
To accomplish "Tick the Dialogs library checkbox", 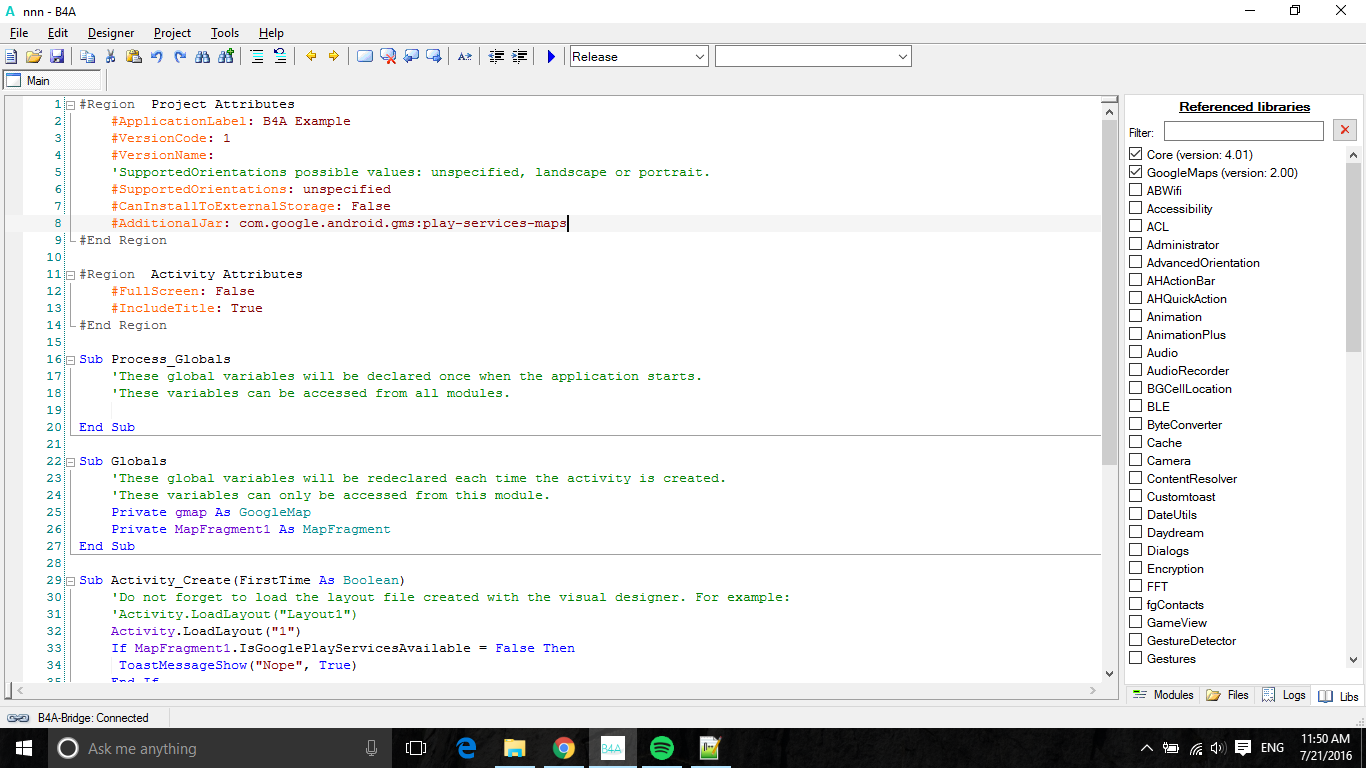I will coord(1135,550).
